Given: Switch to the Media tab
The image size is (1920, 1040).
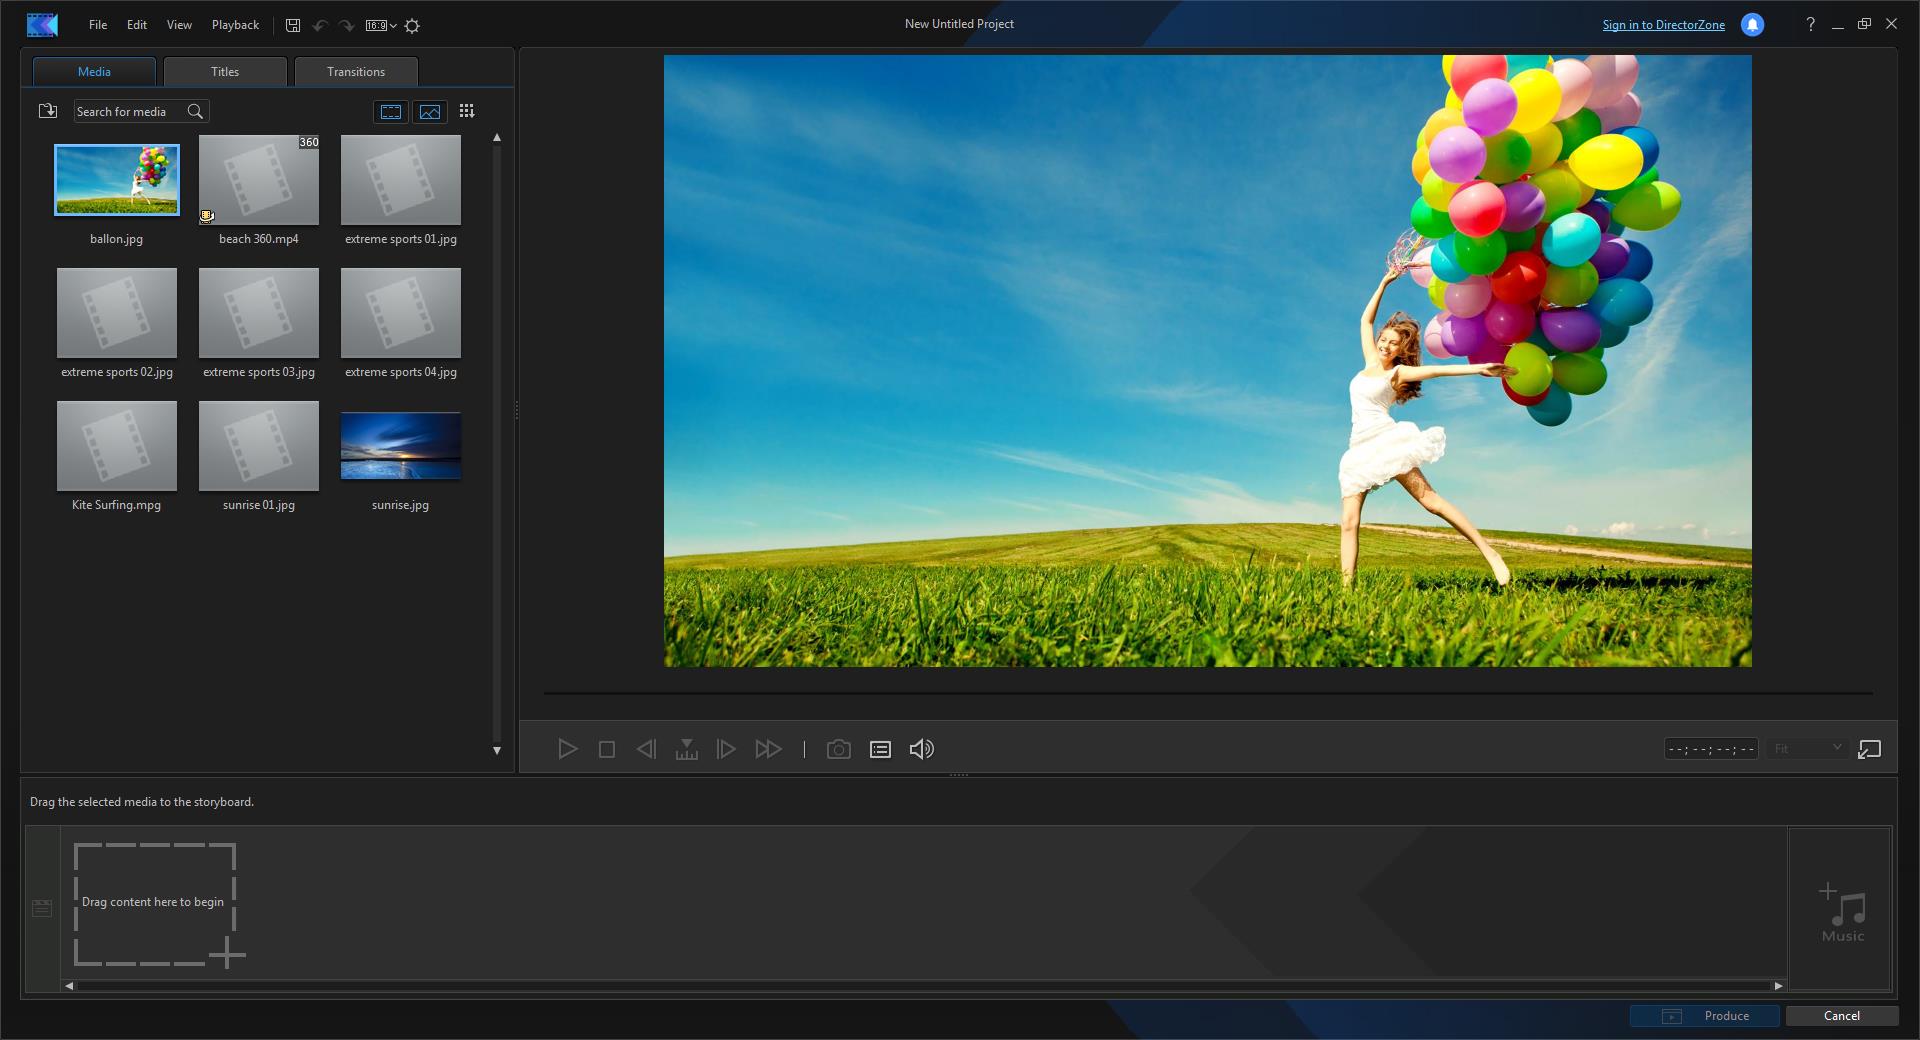Looking at the screenshot, I should click(94, 72).
